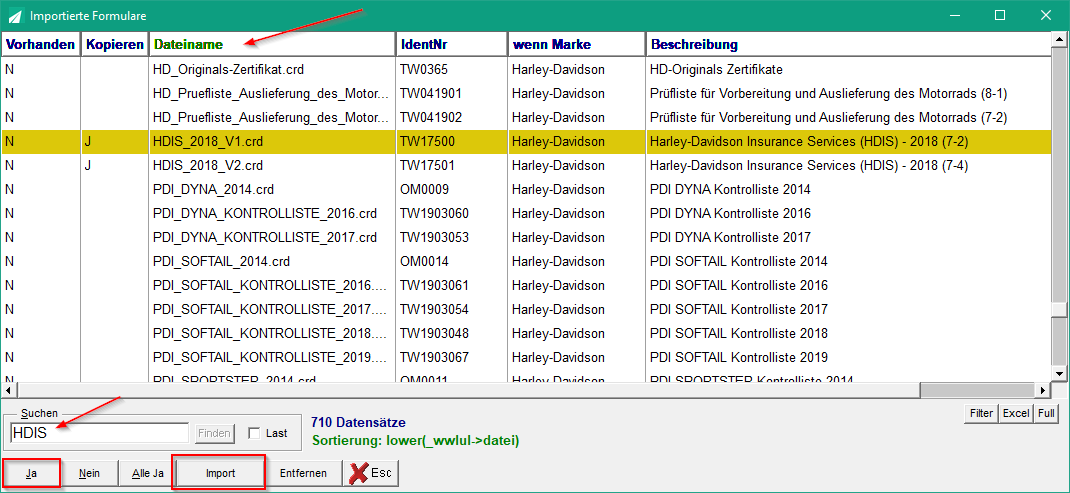The image size is (1070, 493).
Task: Click IdentNr cell TW1903067
Action: (435, 357)
